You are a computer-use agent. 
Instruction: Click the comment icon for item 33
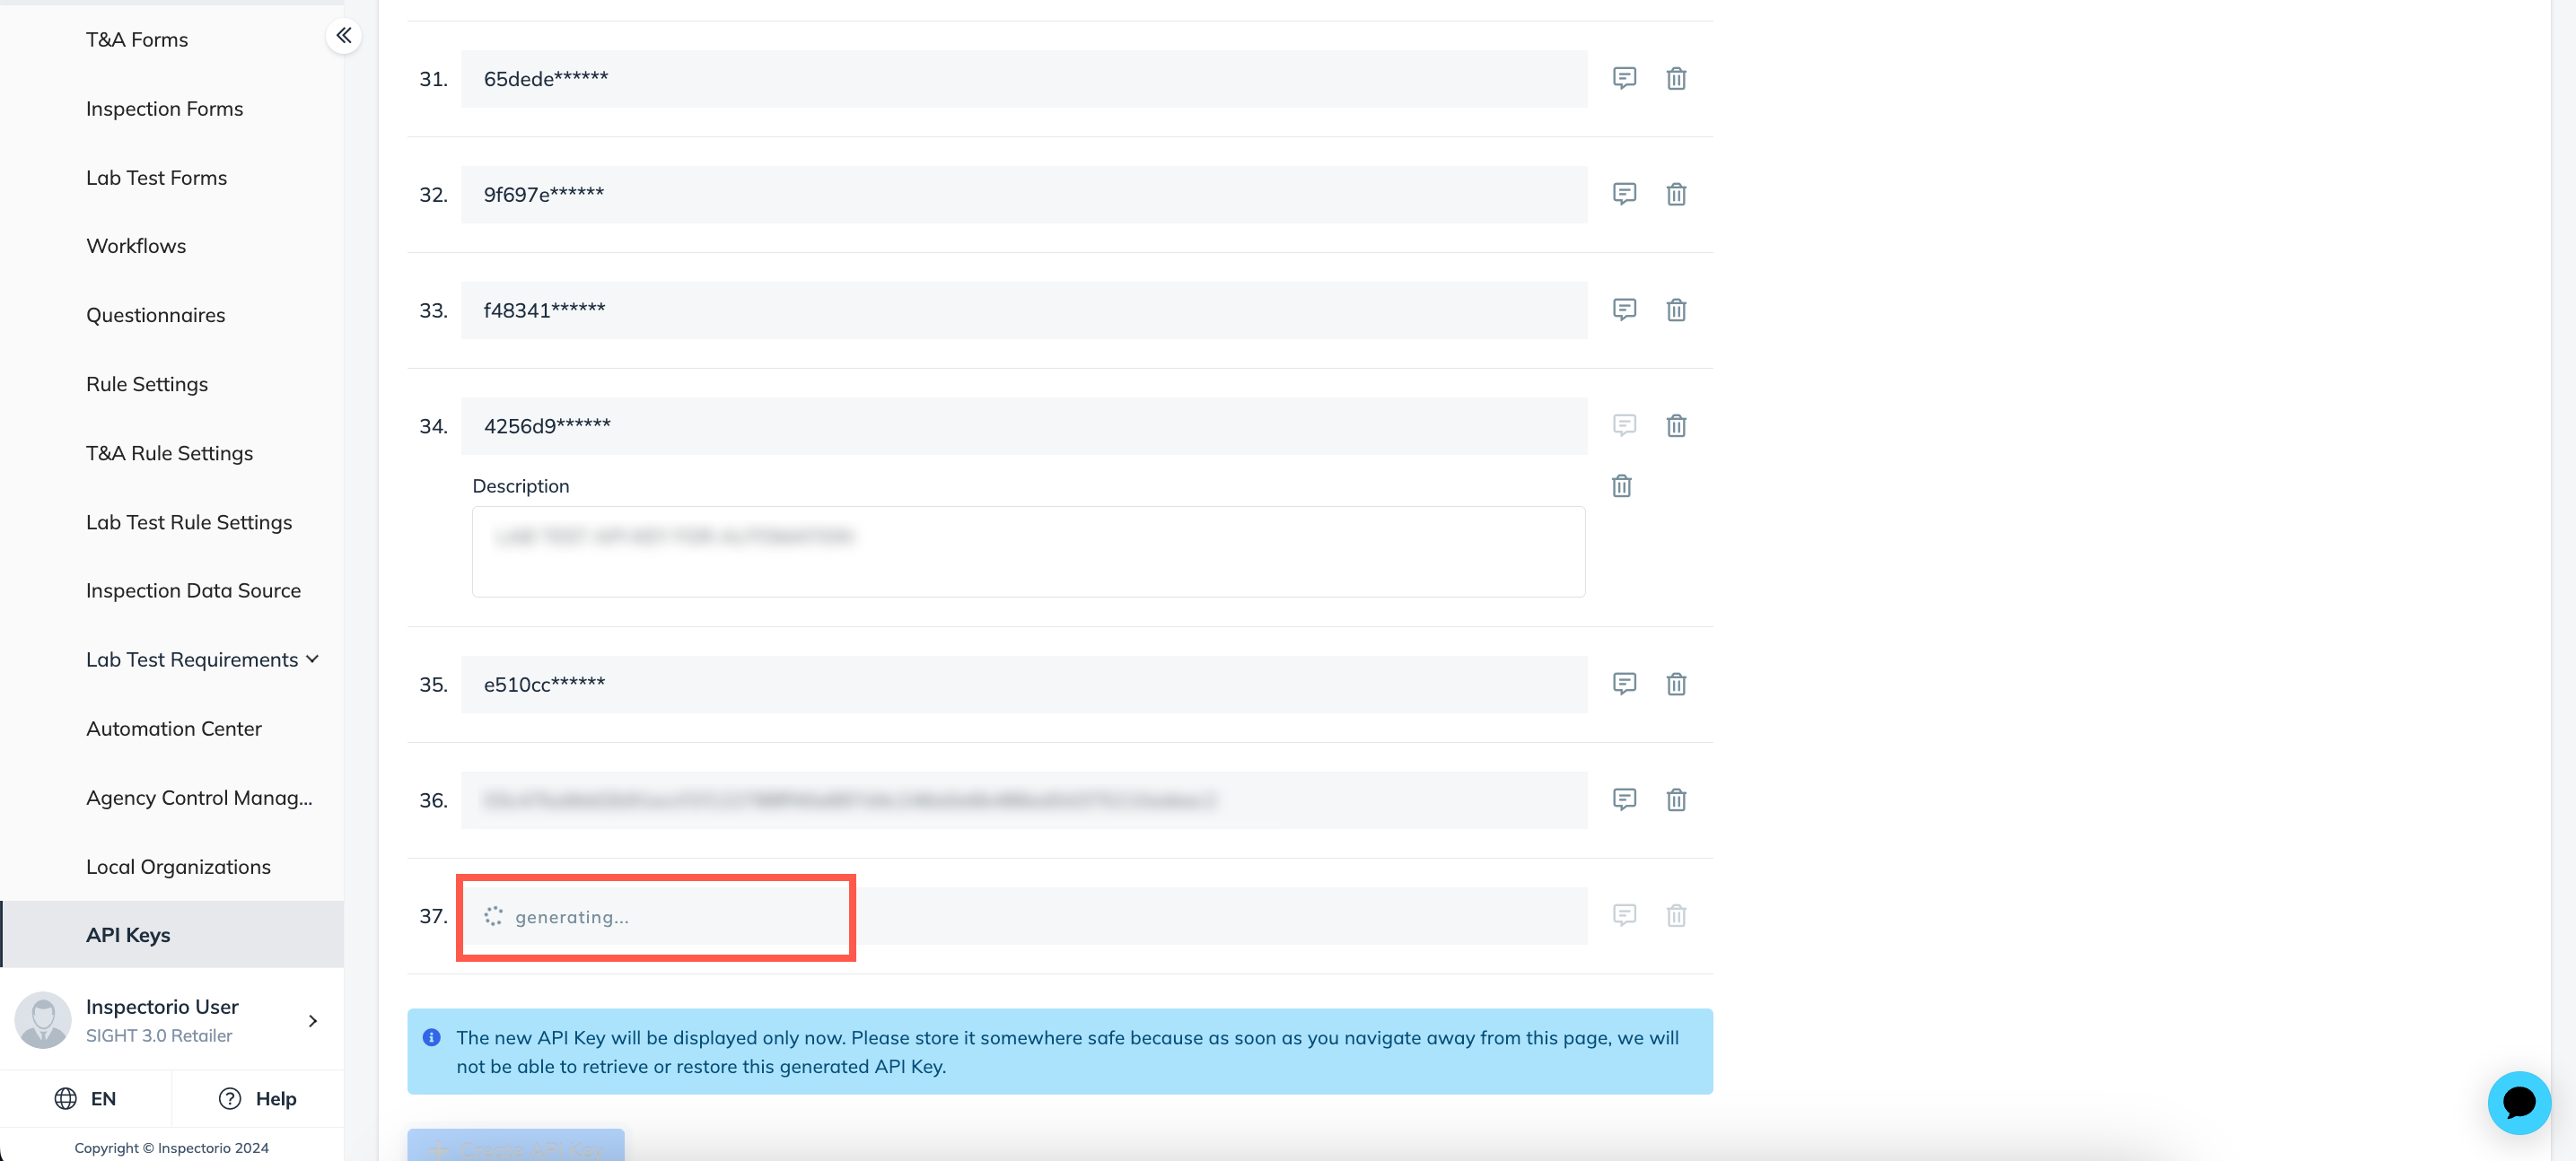1625,309
